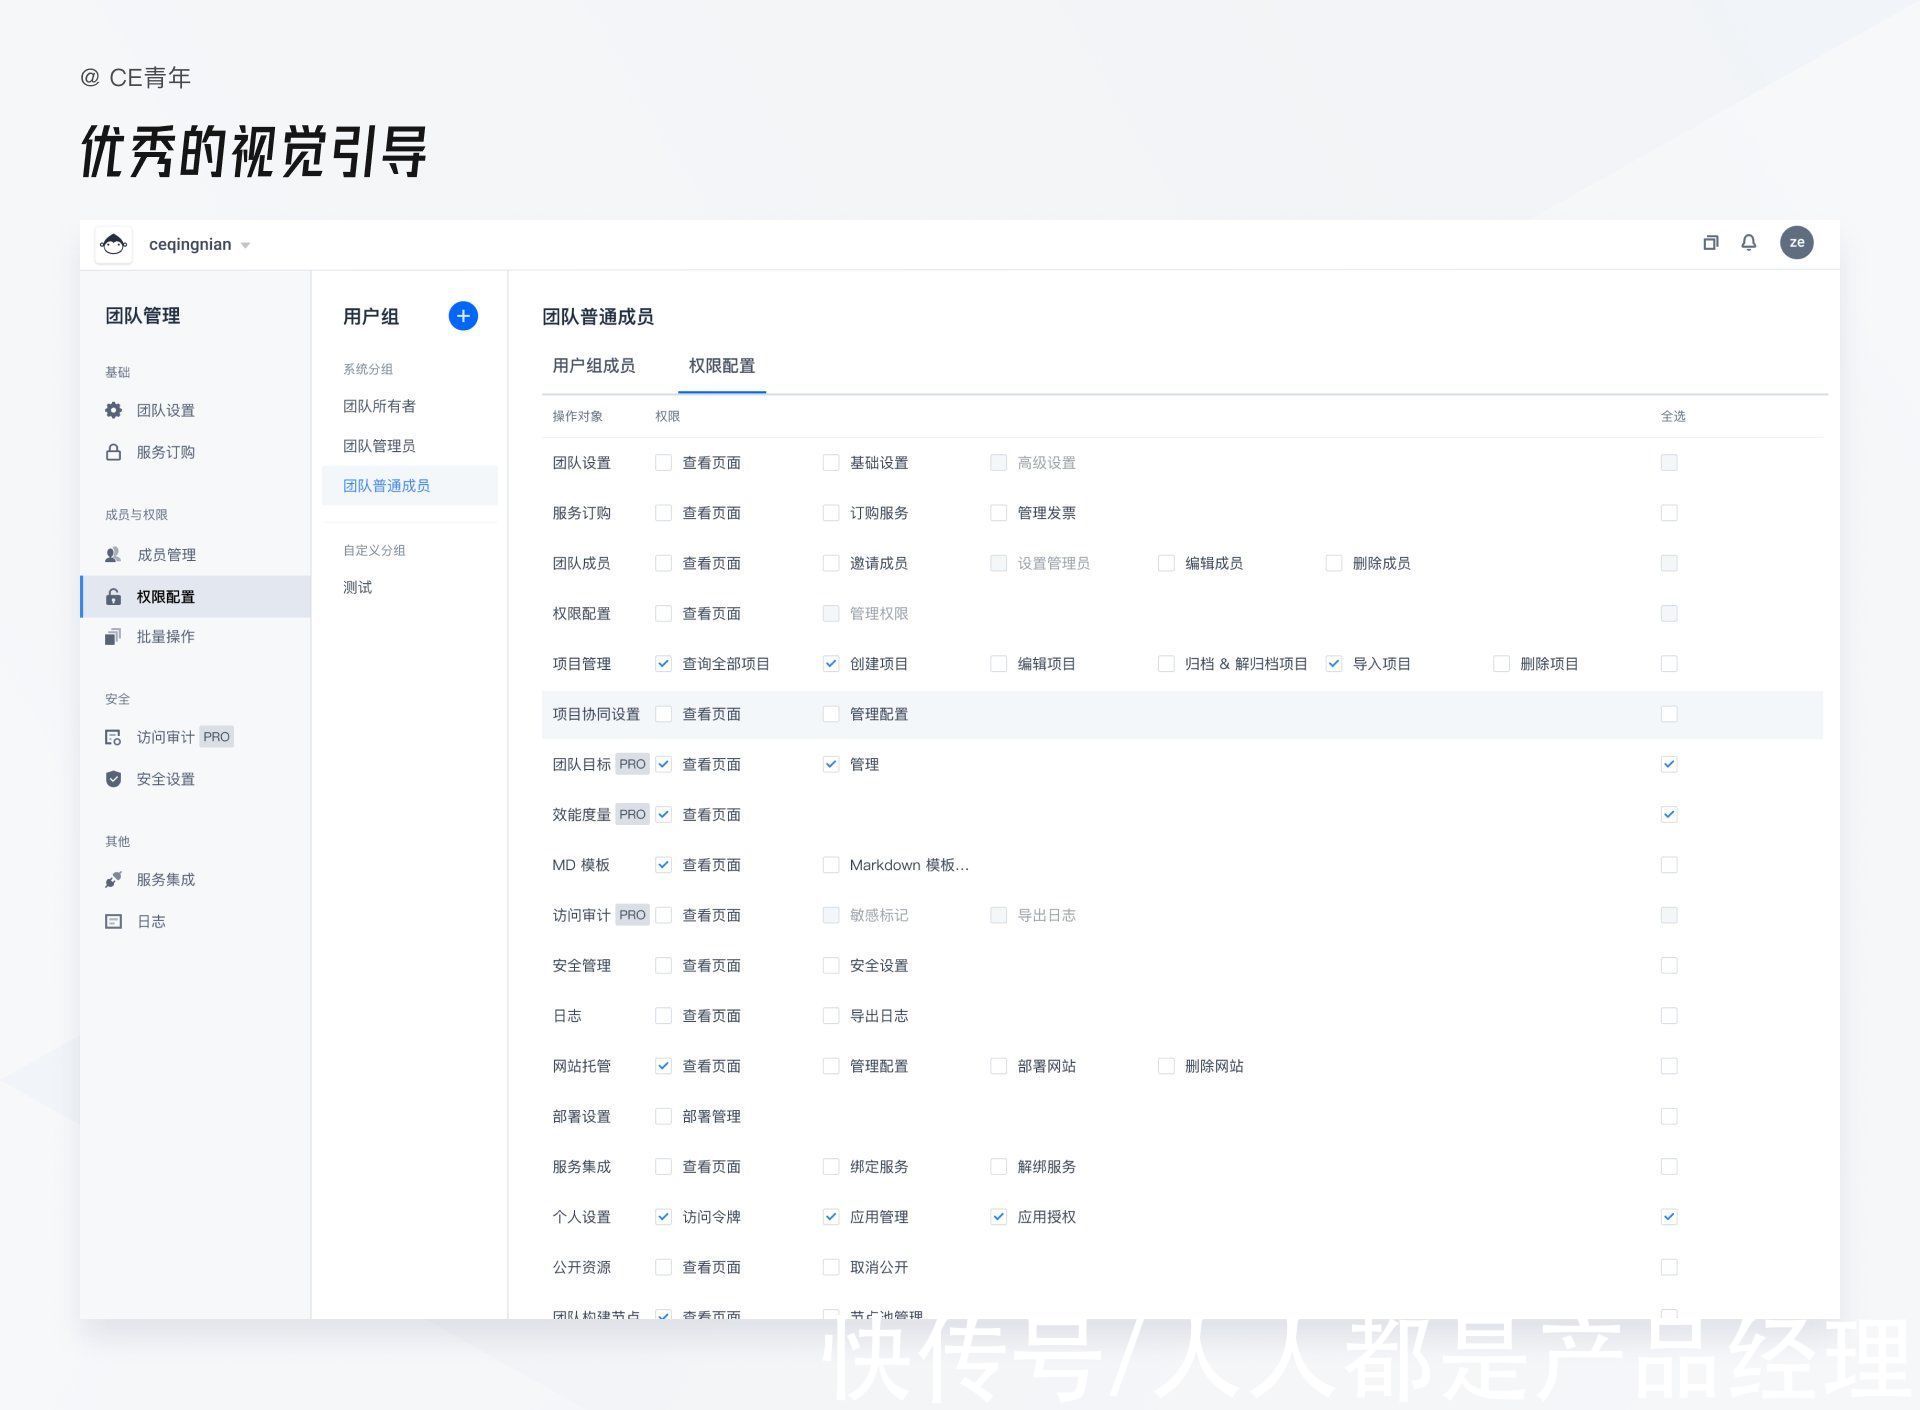Viewport: 1920px width, 1410px height.
Task: Open 服务集成 in sidebar
Action: 166,880
